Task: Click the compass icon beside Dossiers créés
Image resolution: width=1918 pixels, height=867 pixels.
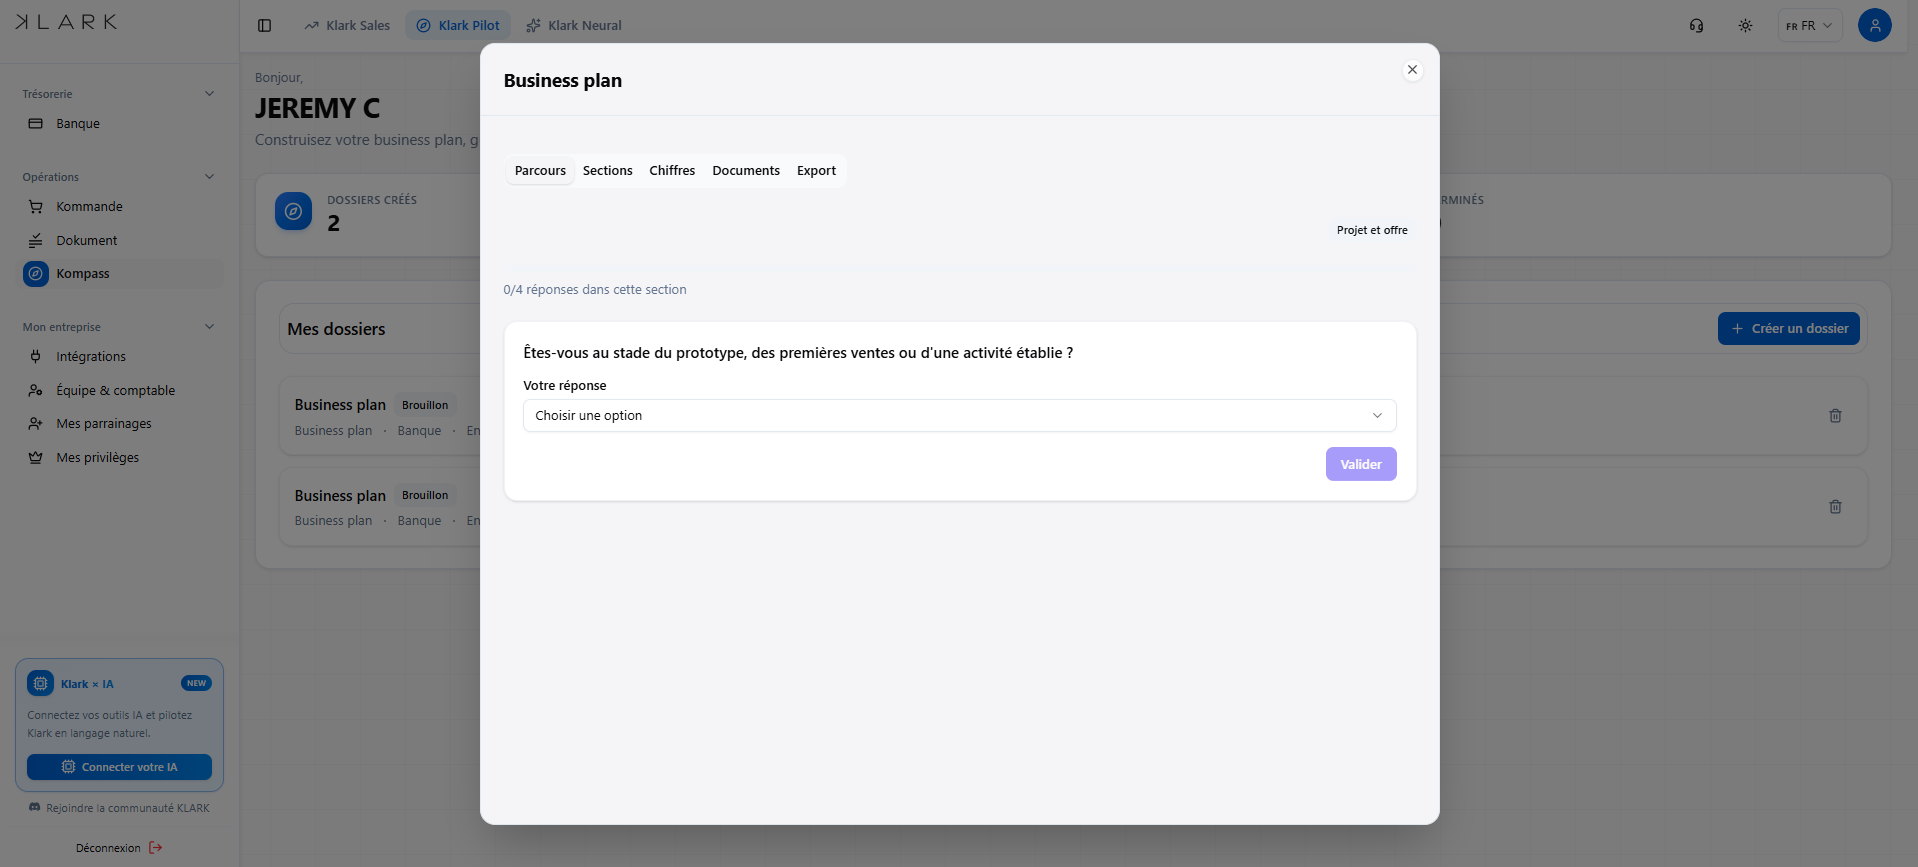Action: (x=293, y=211)
